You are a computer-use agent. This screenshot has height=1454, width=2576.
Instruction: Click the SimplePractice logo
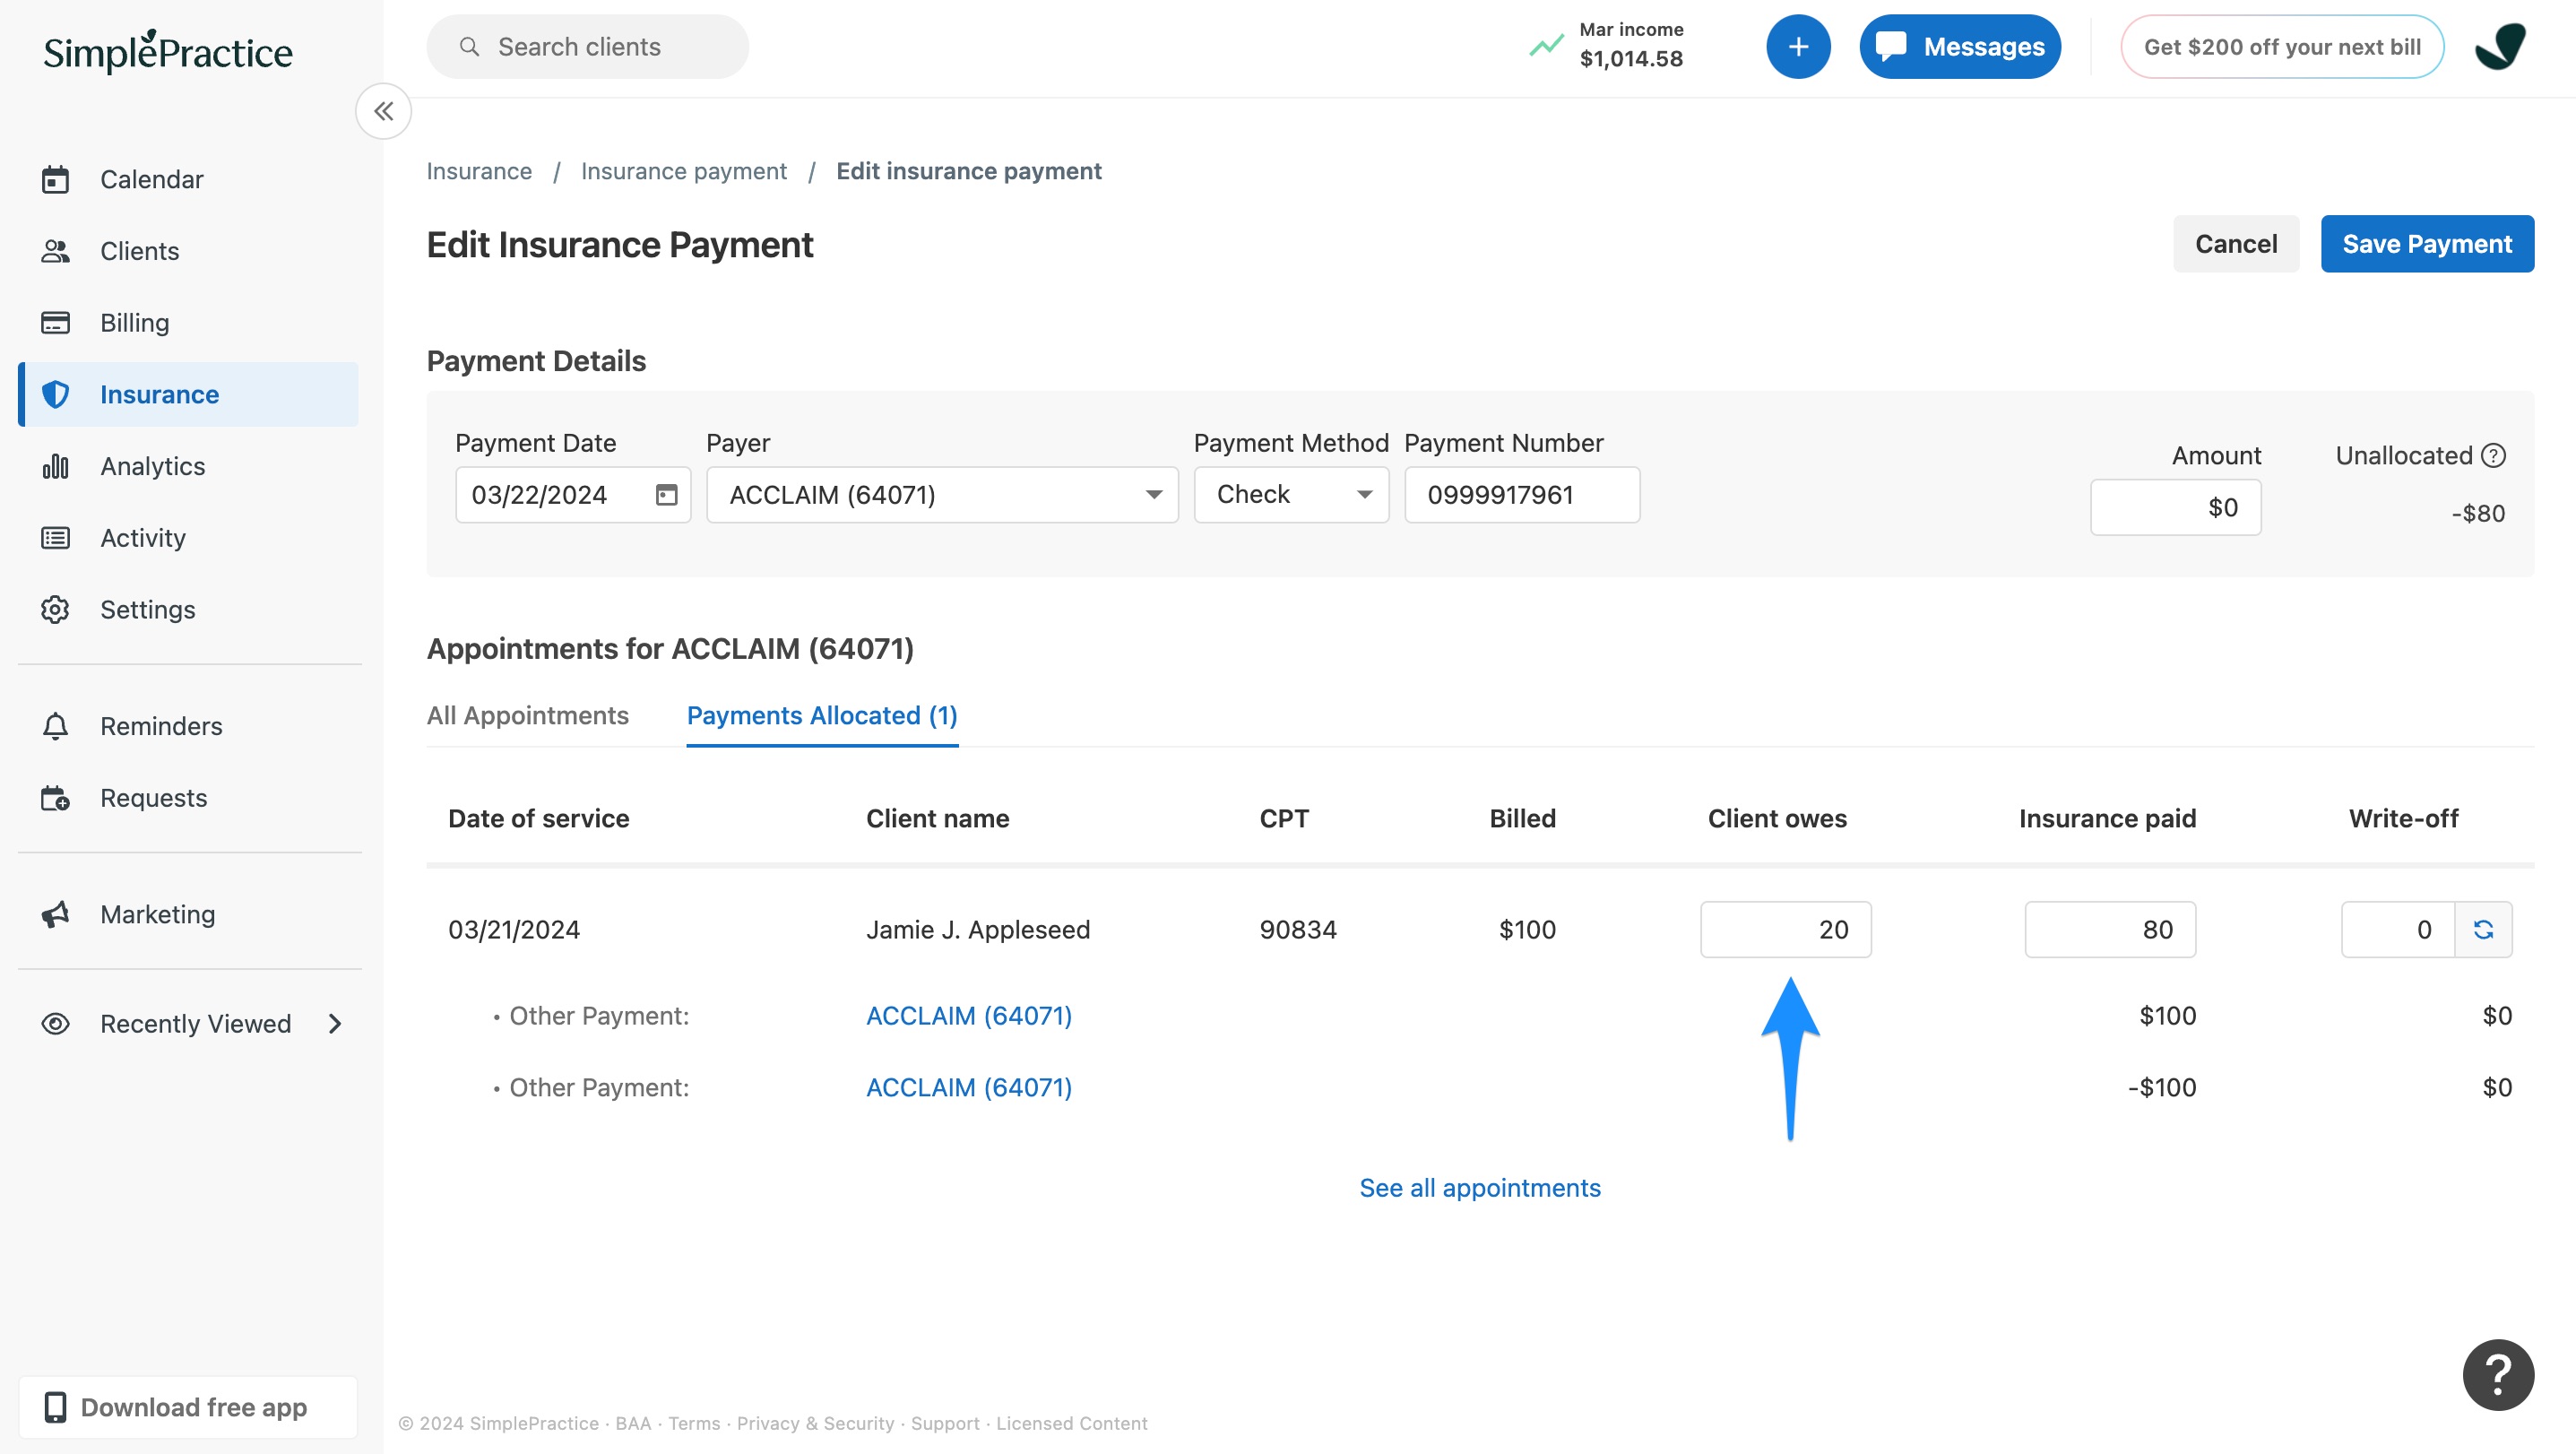point(168,51)
